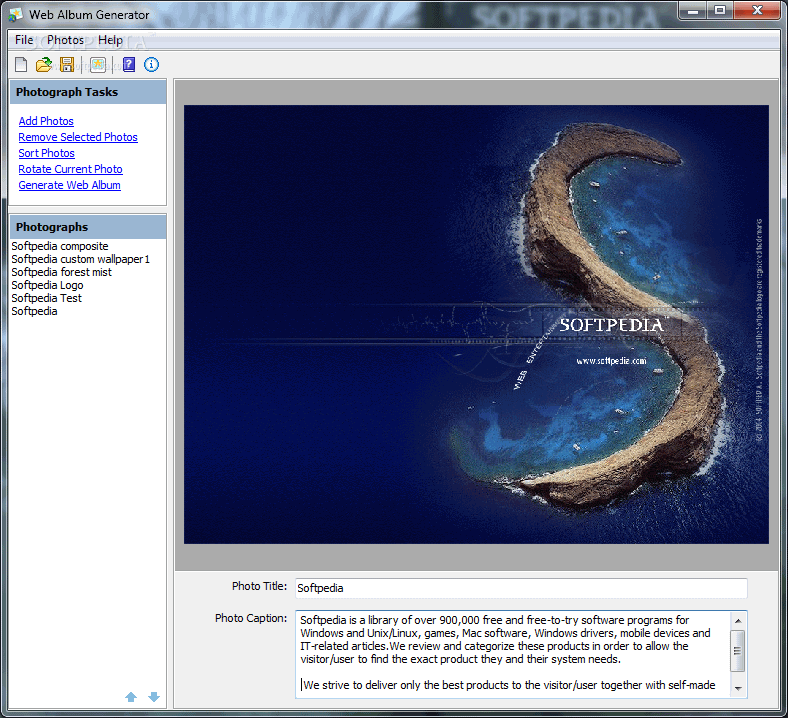This screenshot has height=718, width=788.
Task: Click the Sort Photos link
Action: point(47,153)
